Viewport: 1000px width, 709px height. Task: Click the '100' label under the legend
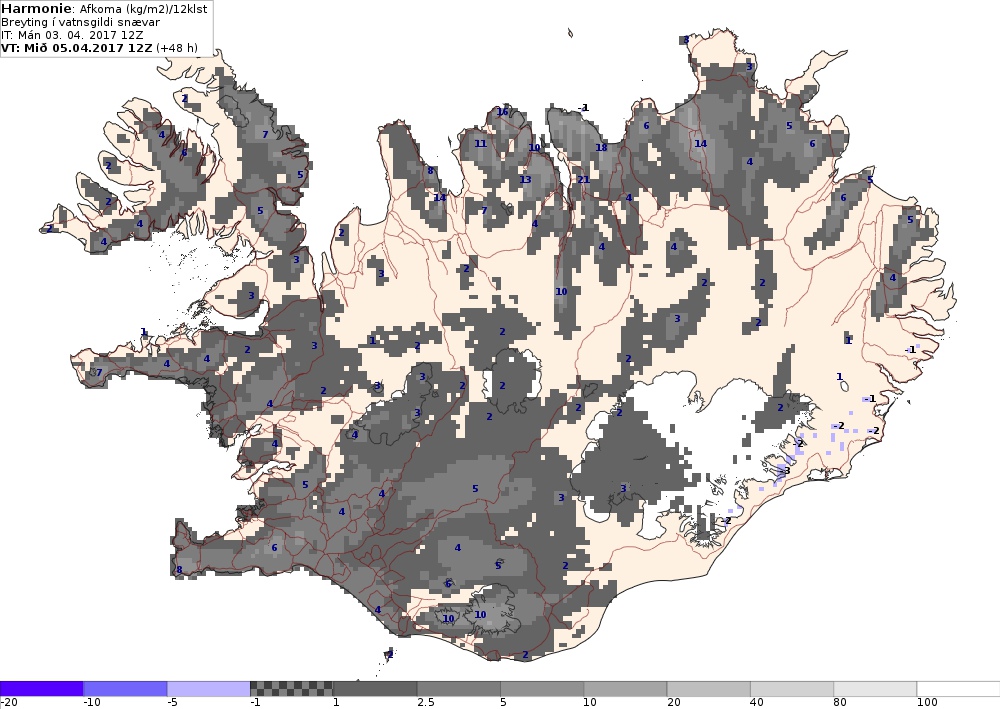pyautogui.click(x=927, y=703)
